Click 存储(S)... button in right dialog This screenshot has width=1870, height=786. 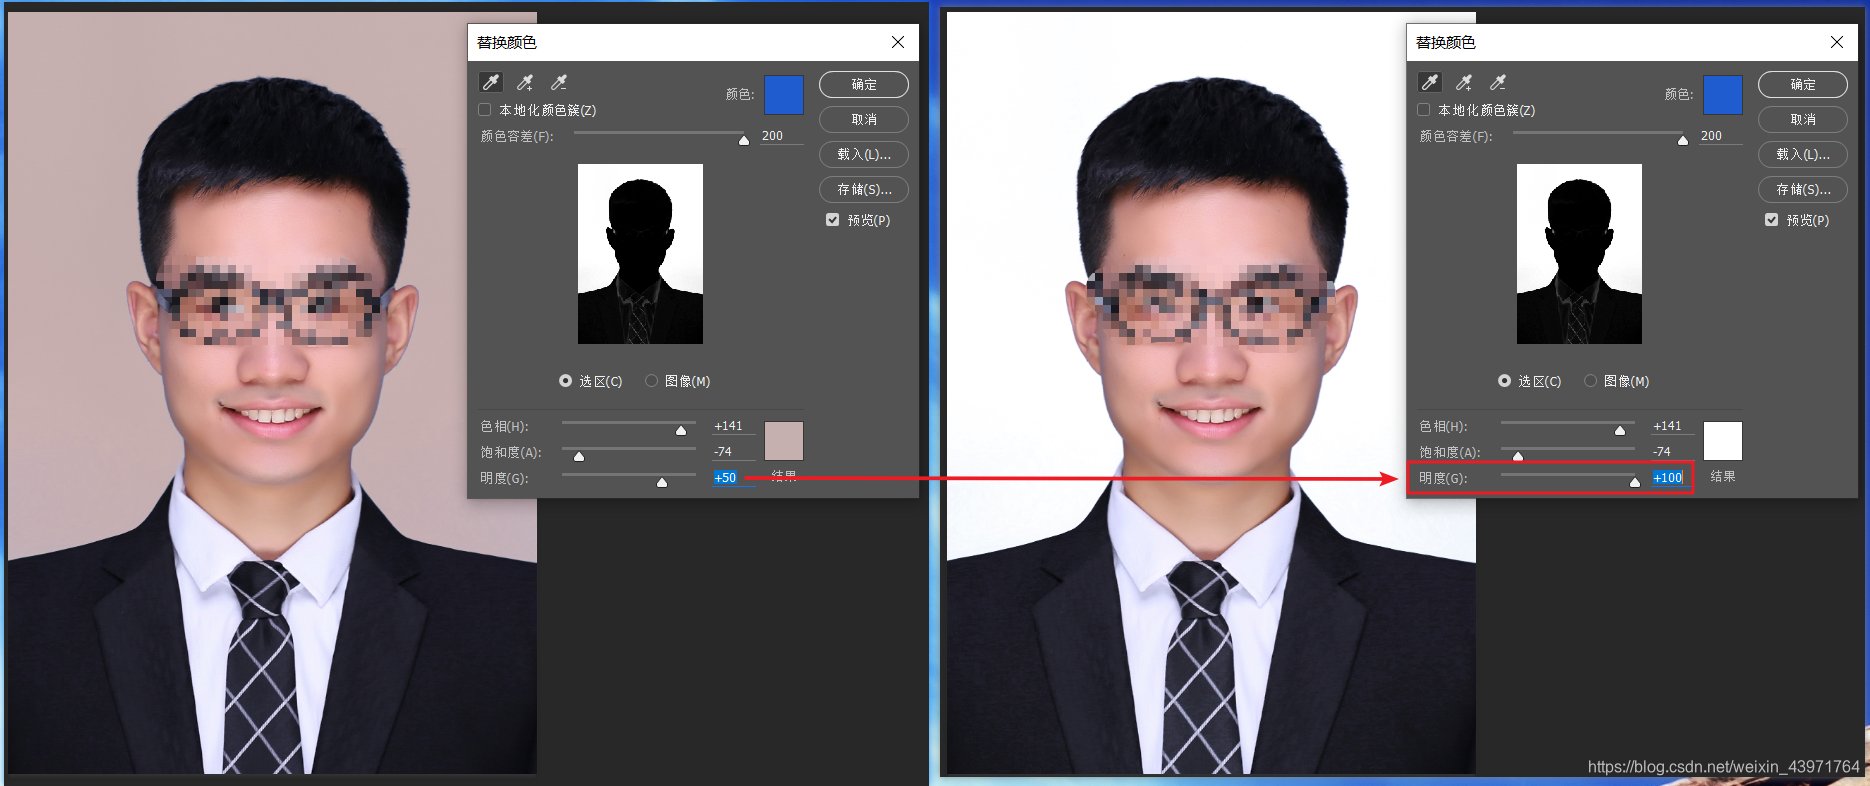click(1803, 190)
